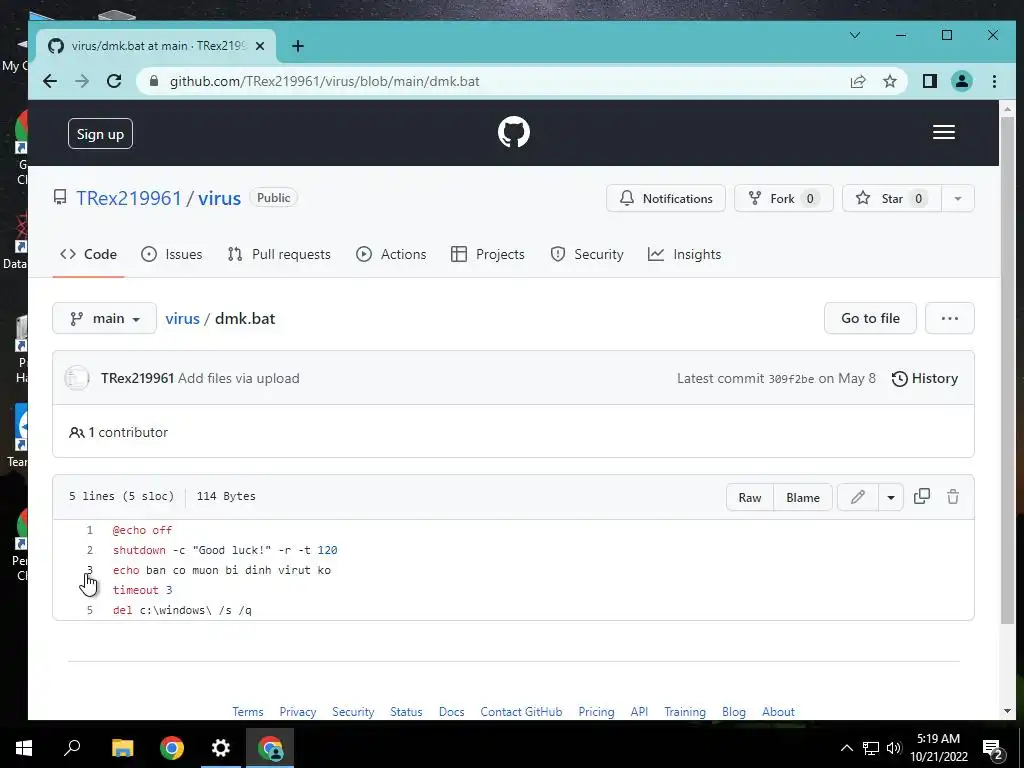Open the edit options dropdown arrow

click(x=891, y=497)
